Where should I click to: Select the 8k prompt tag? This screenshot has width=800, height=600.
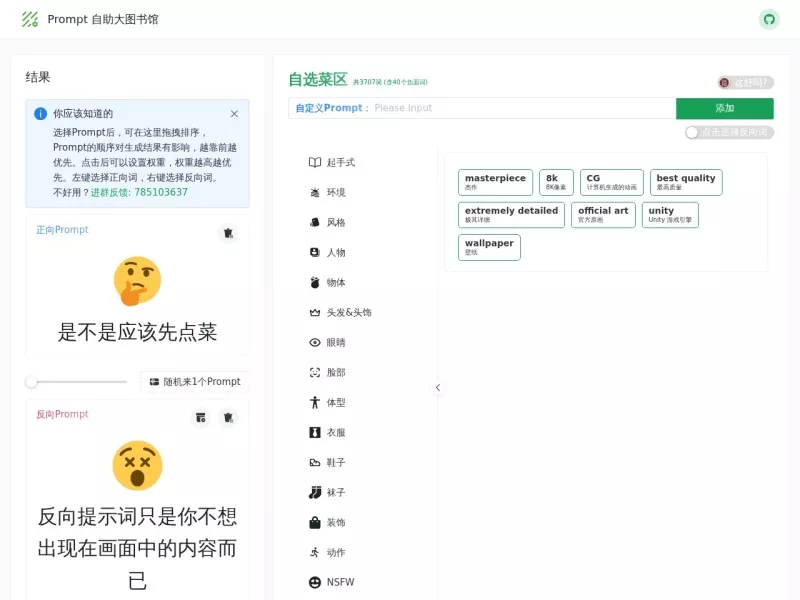coord(556,182)
